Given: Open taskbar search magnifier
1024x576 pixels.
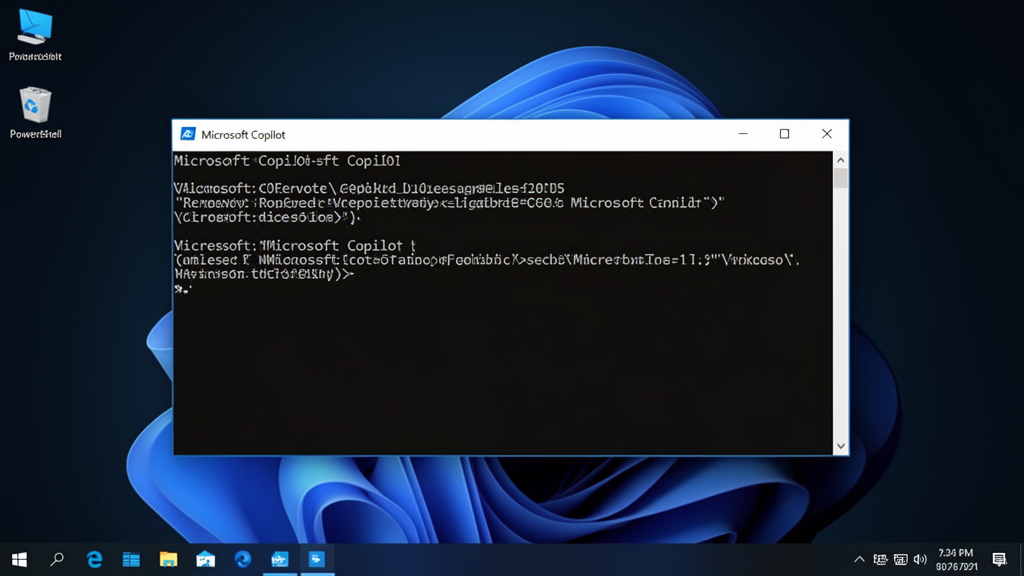Looking at the screenshot, I should point(57,559).
